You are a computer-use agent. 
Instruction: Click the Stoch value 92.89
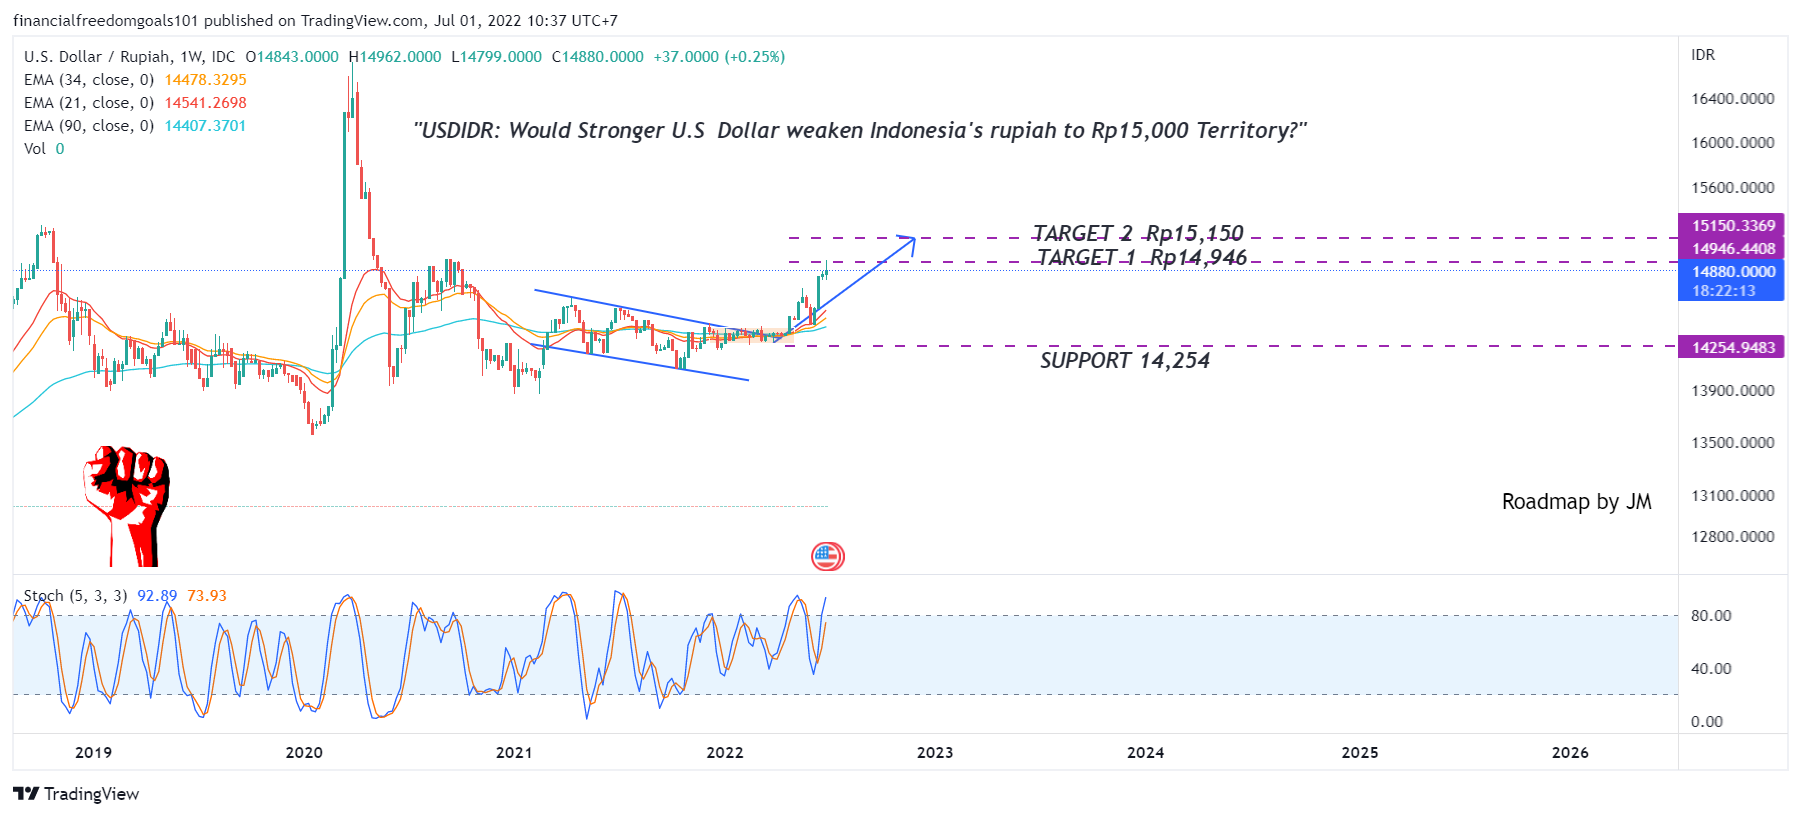(x=157, y=596)
